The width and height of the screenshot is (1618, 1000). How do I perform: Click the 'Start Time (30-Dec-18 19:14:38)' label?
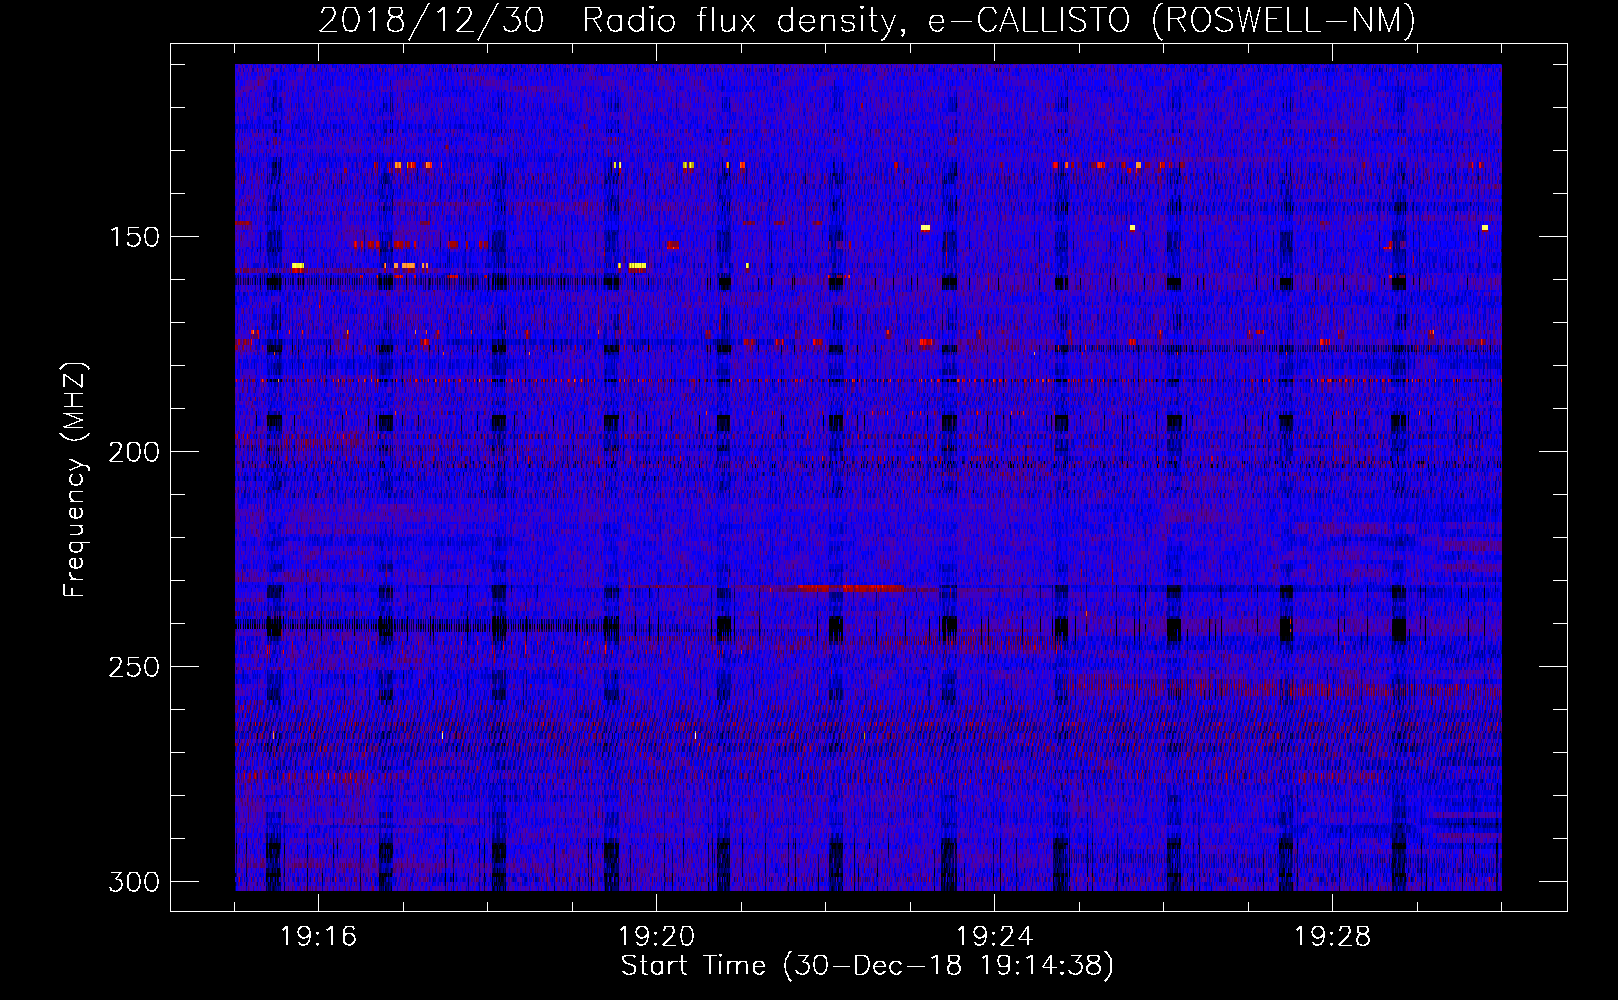click(867, 966)
